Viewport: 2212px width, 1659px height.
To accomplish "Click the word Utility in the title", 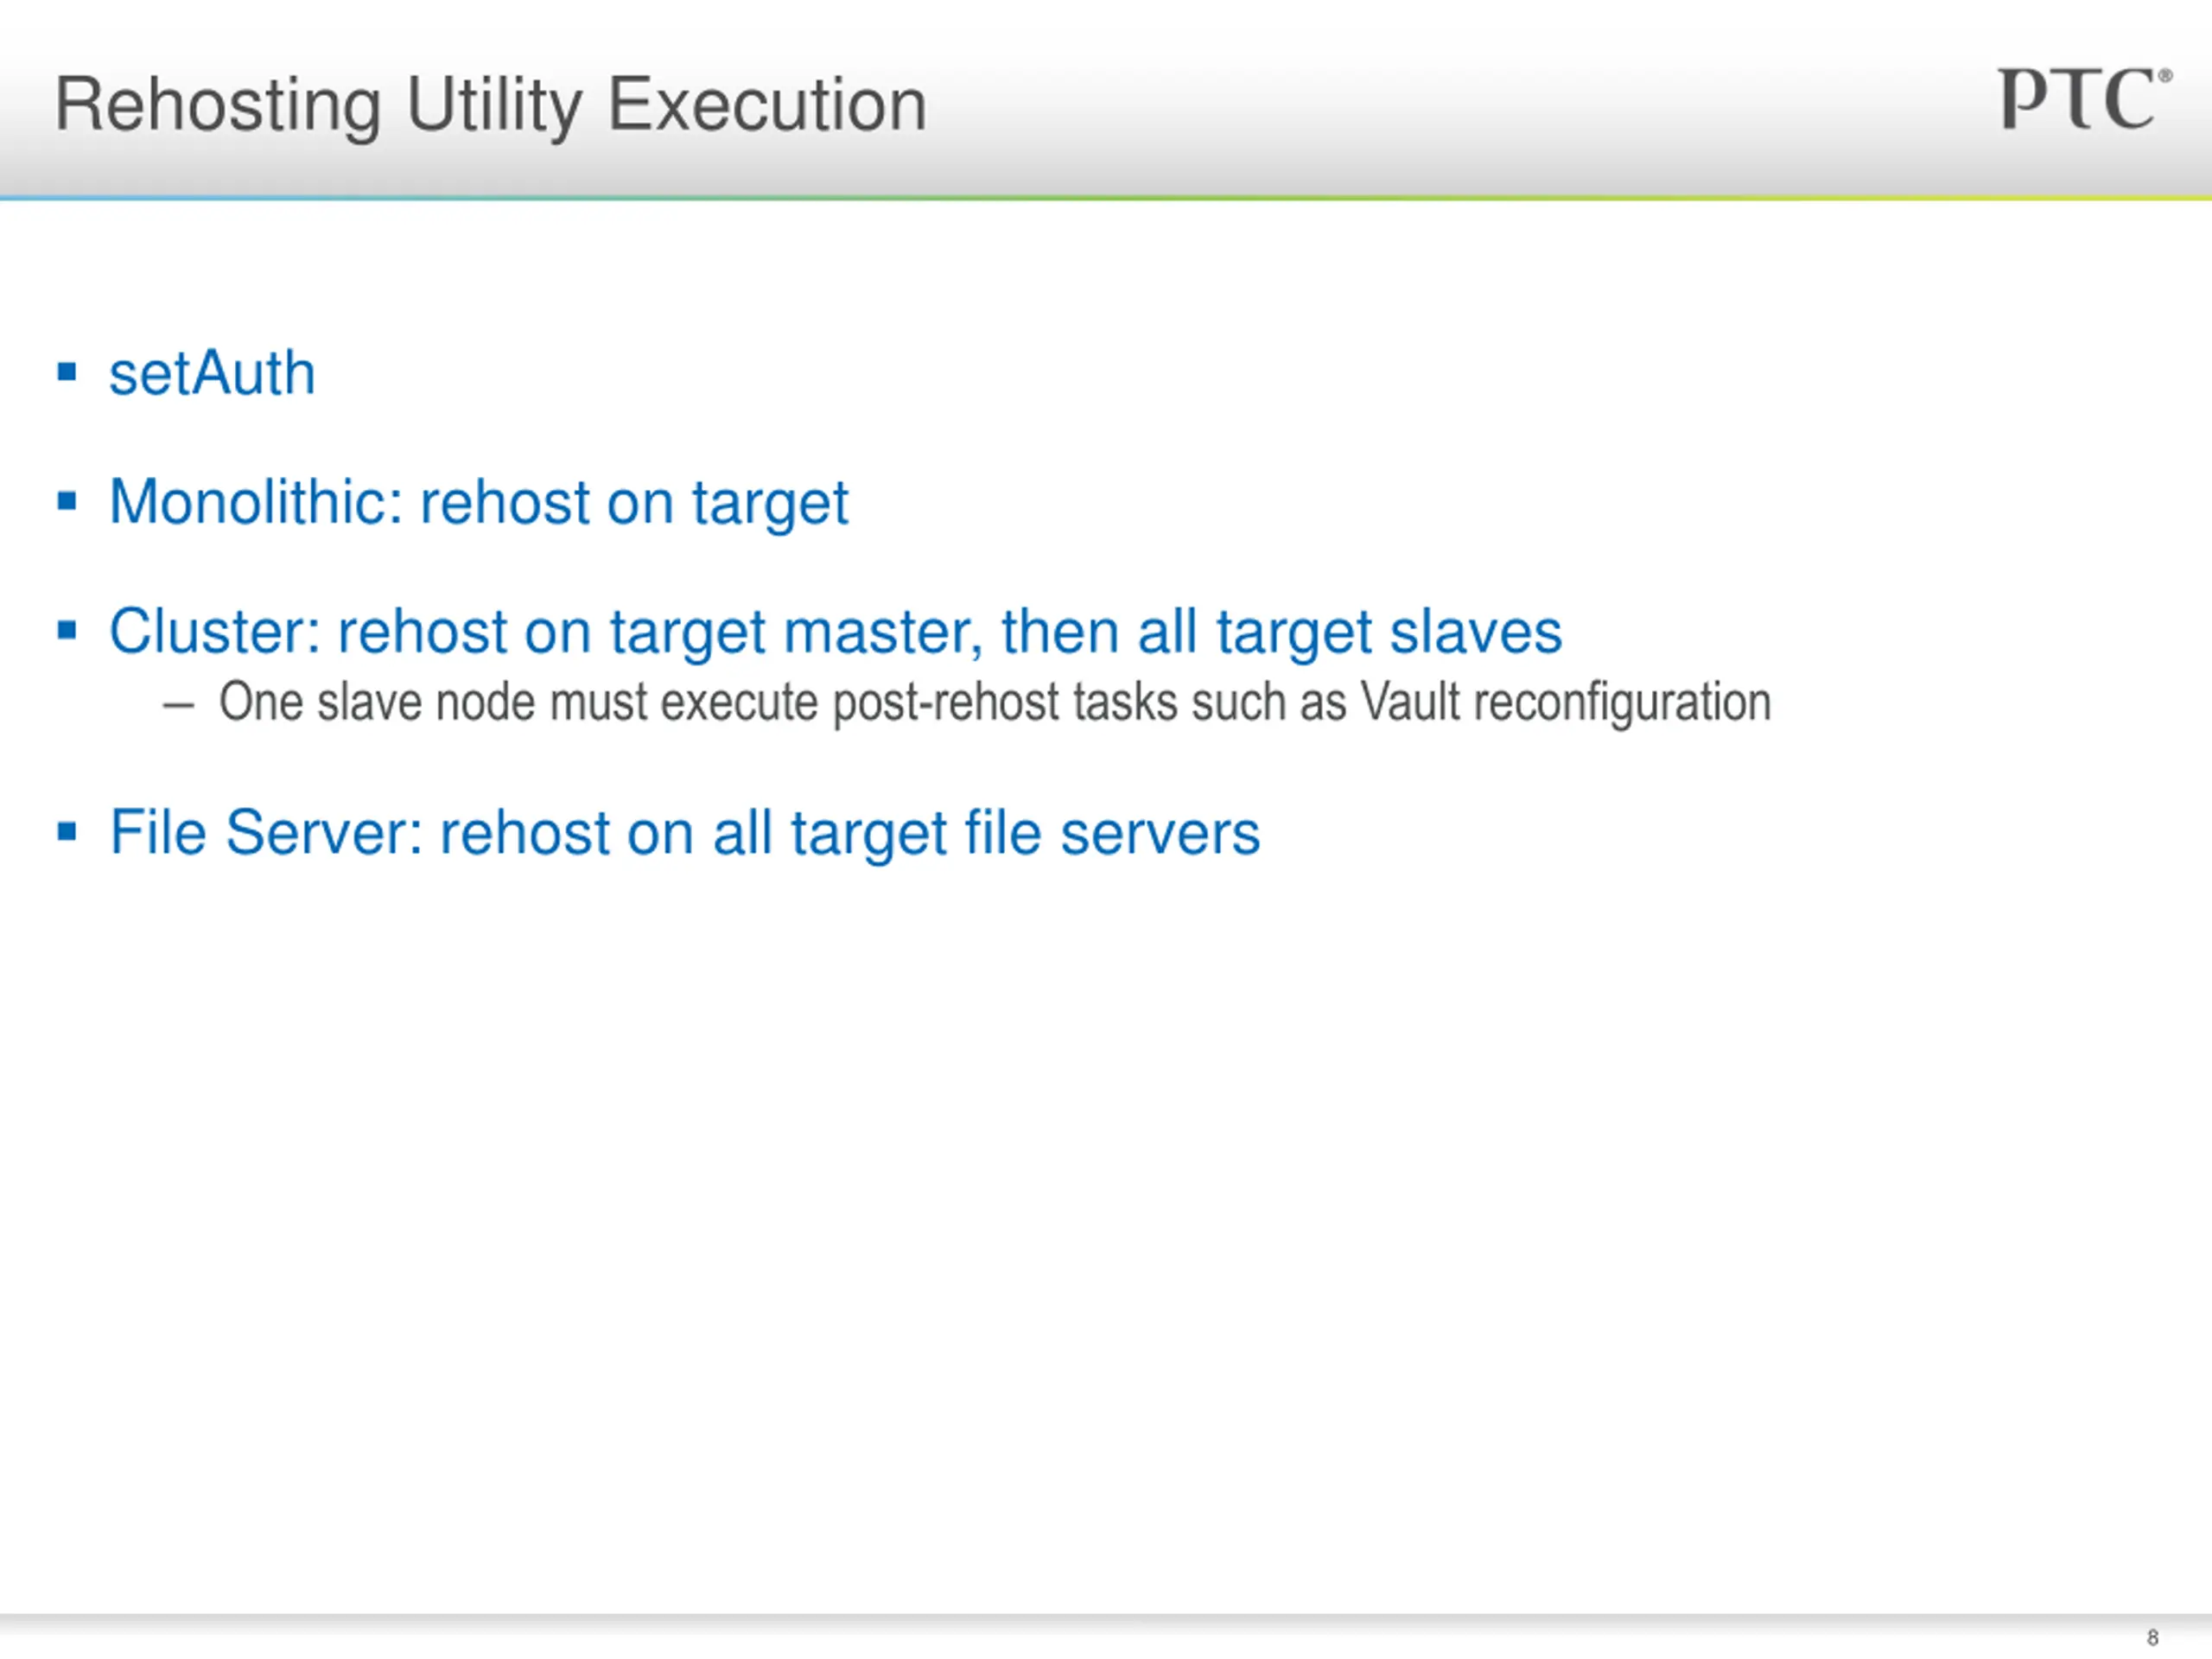I will pos(494,107).
